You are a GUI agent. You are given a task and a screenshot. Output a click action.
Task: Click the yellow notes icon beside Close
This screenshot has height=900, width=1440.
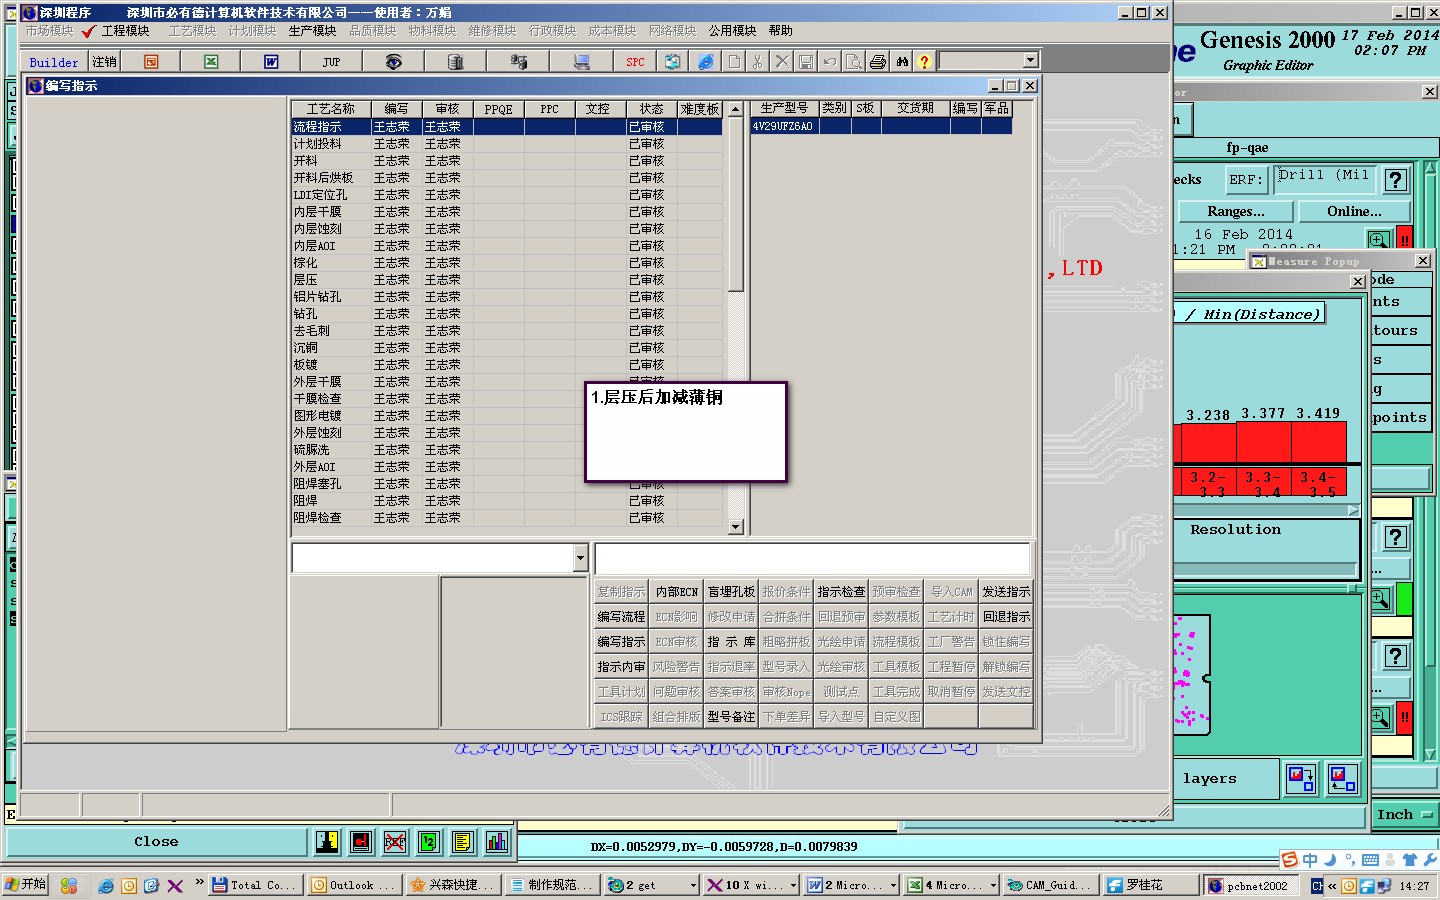tap(463, 842)
